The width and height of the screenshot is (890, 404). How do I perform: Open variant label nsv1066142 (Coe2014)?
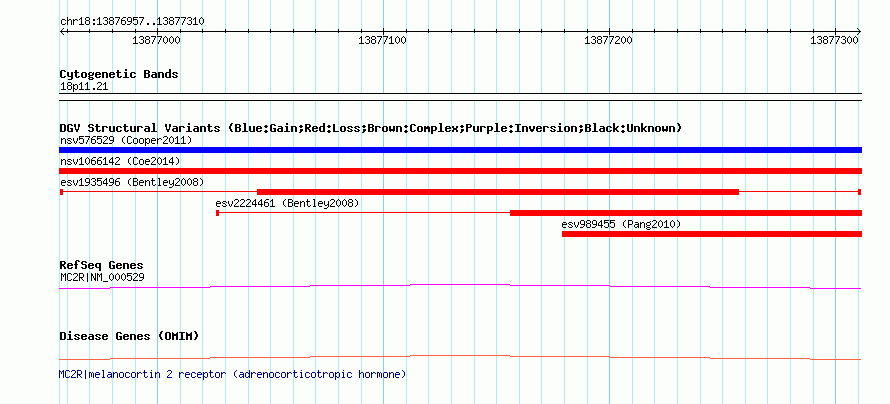[x=120, y=161]
